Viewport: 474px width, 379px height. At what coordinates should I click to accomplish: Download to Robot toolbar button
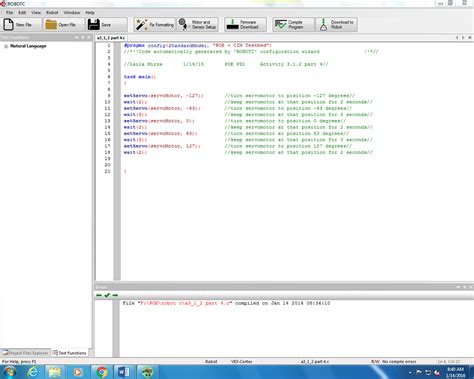point(336,25)
